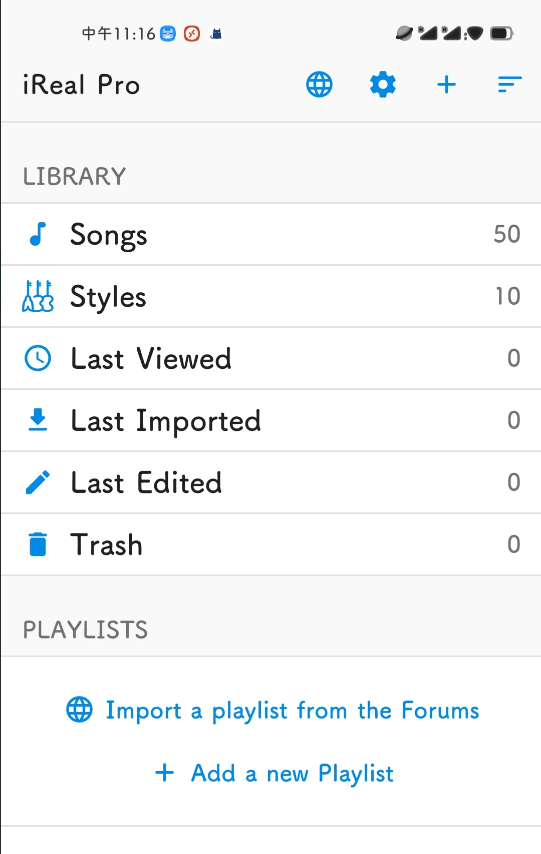Select the Last Viewed entry
The image size is (541, 854).
(x=271, y=358)
